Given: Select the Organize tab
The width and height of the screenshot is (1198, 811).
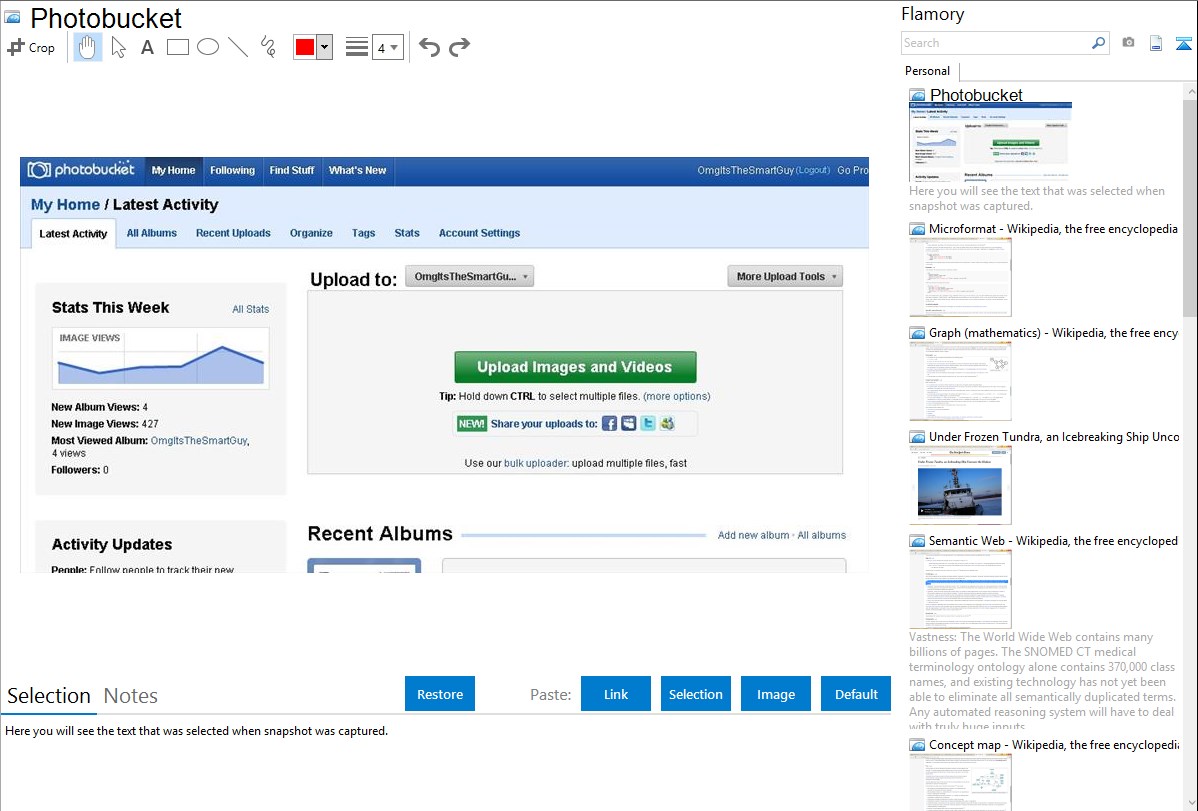Looking at the screenshot, I should [x=311, y=233].
